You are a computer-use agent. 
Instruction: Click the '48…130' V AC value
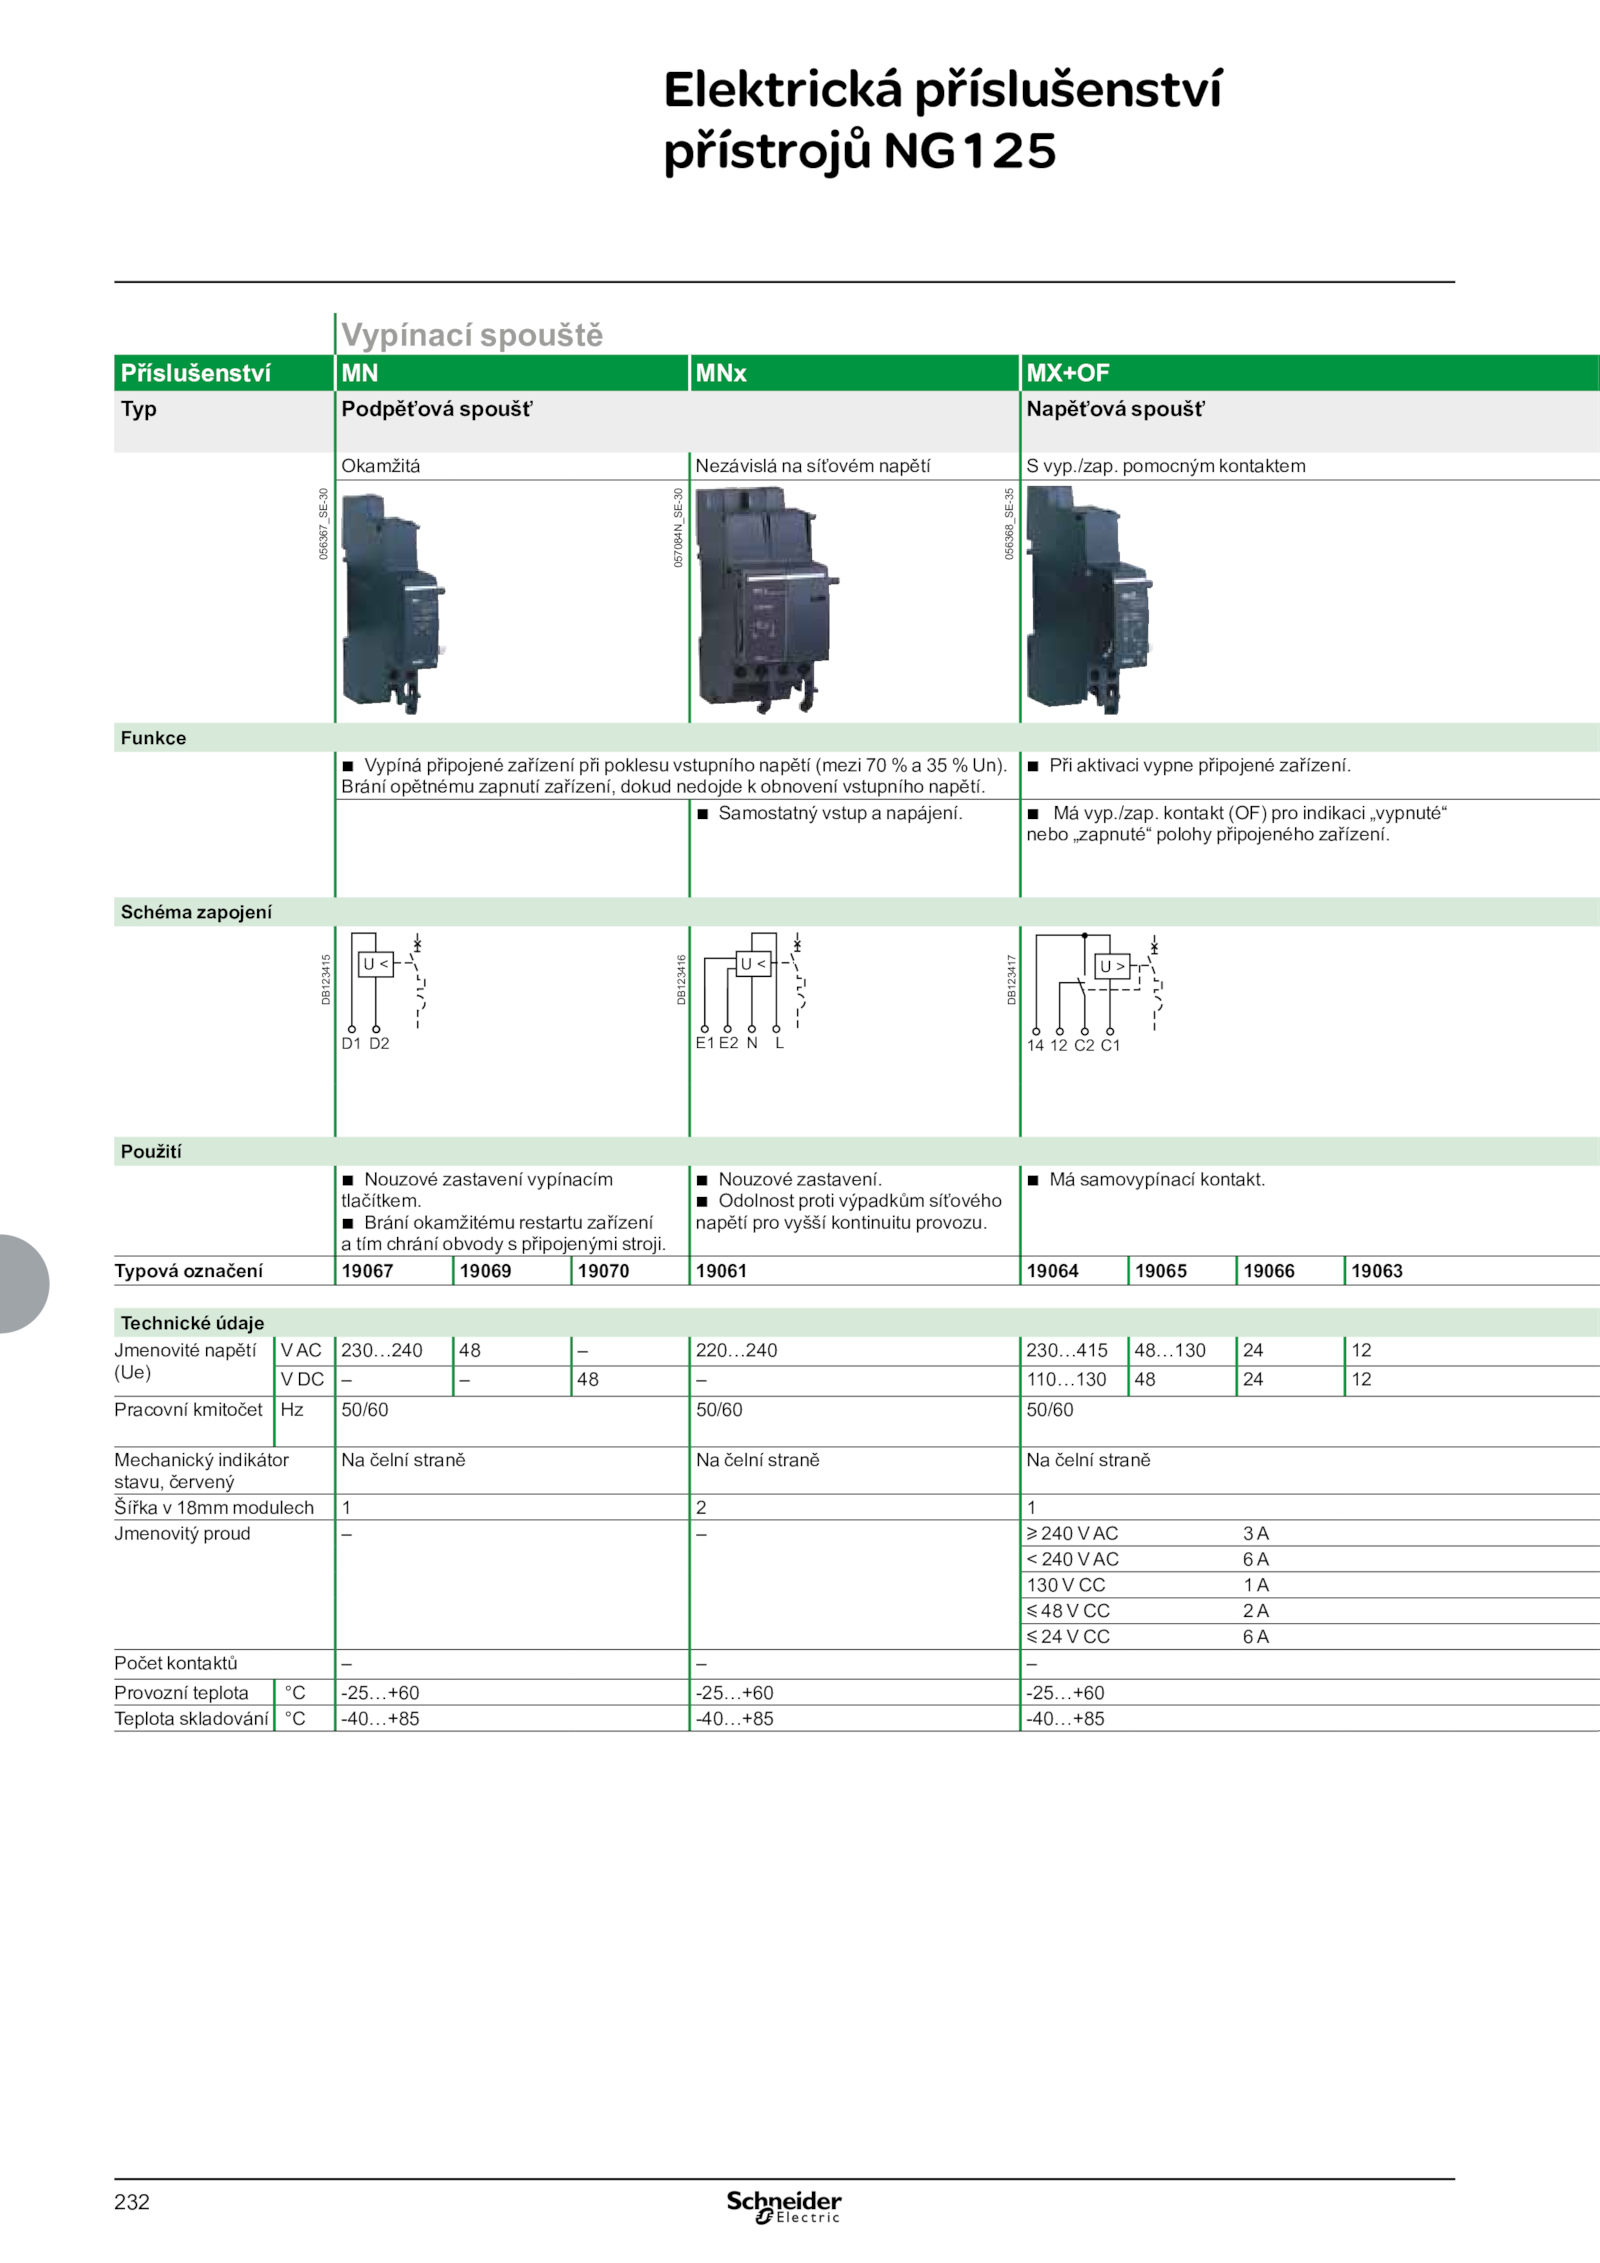1170,1350
